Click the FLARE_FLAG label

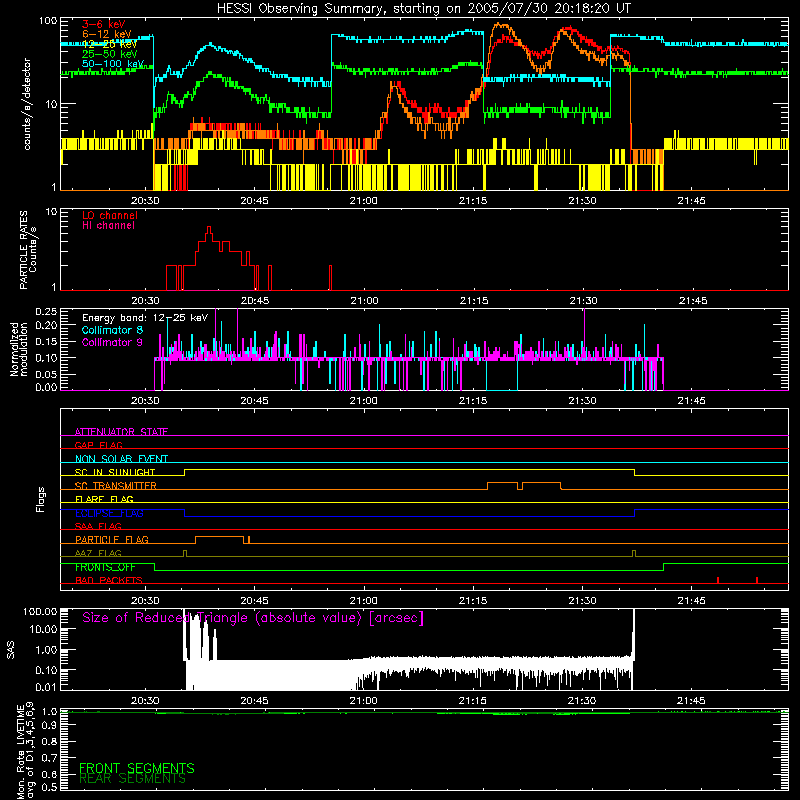[x=104, y=499]
